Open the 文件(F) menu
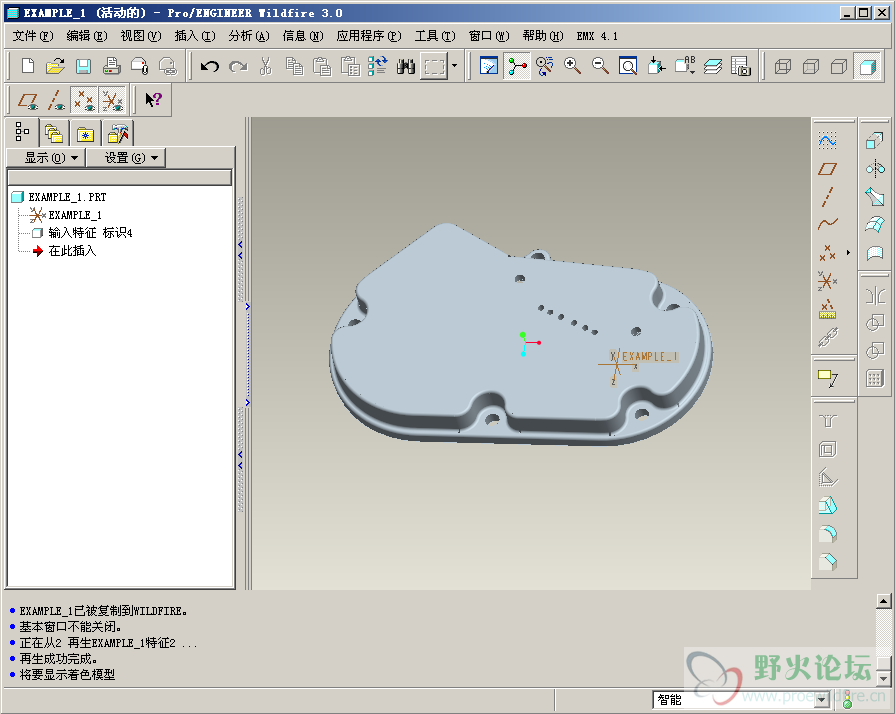Screen dimensions: 895x714 [x=33, y=36]
